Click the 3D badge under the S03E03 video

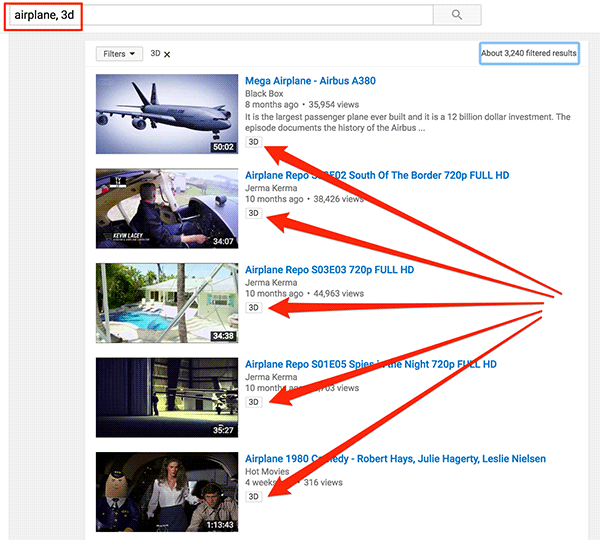(x=254, y=308)
